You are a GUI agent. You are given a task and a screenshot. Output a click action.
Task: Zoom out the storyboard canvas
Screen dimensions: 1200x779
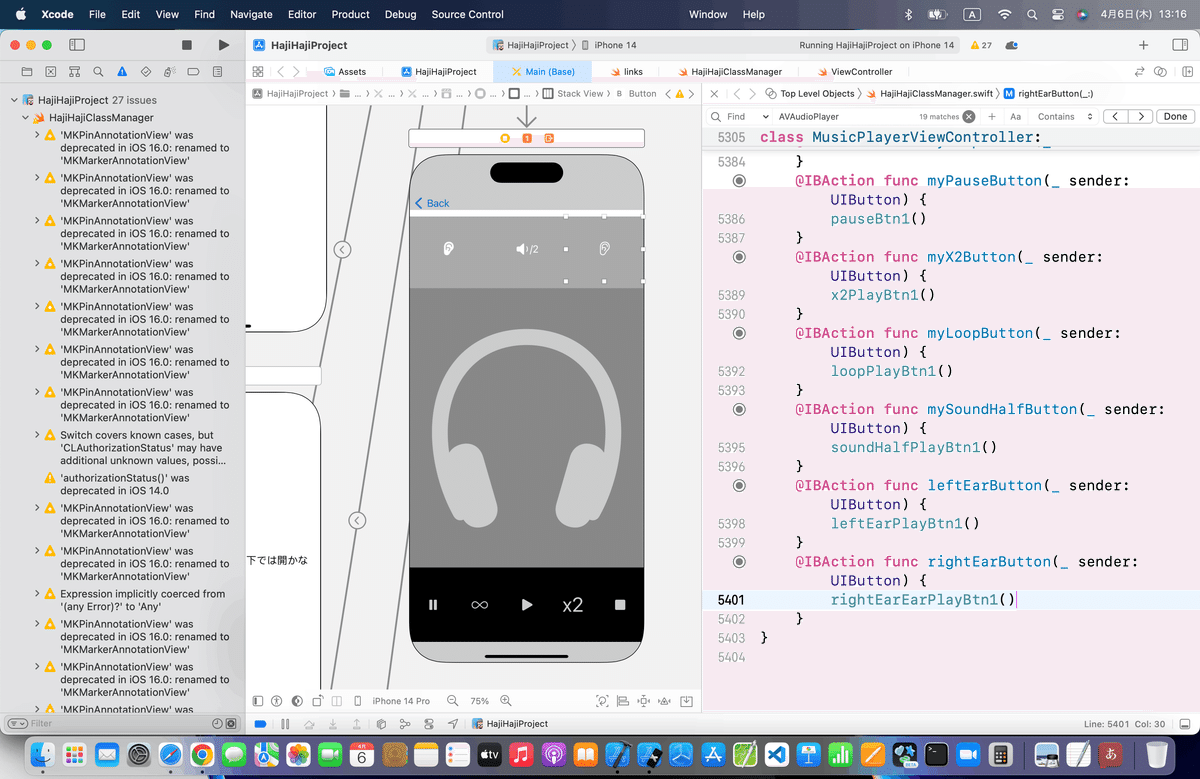coord(453,701)
